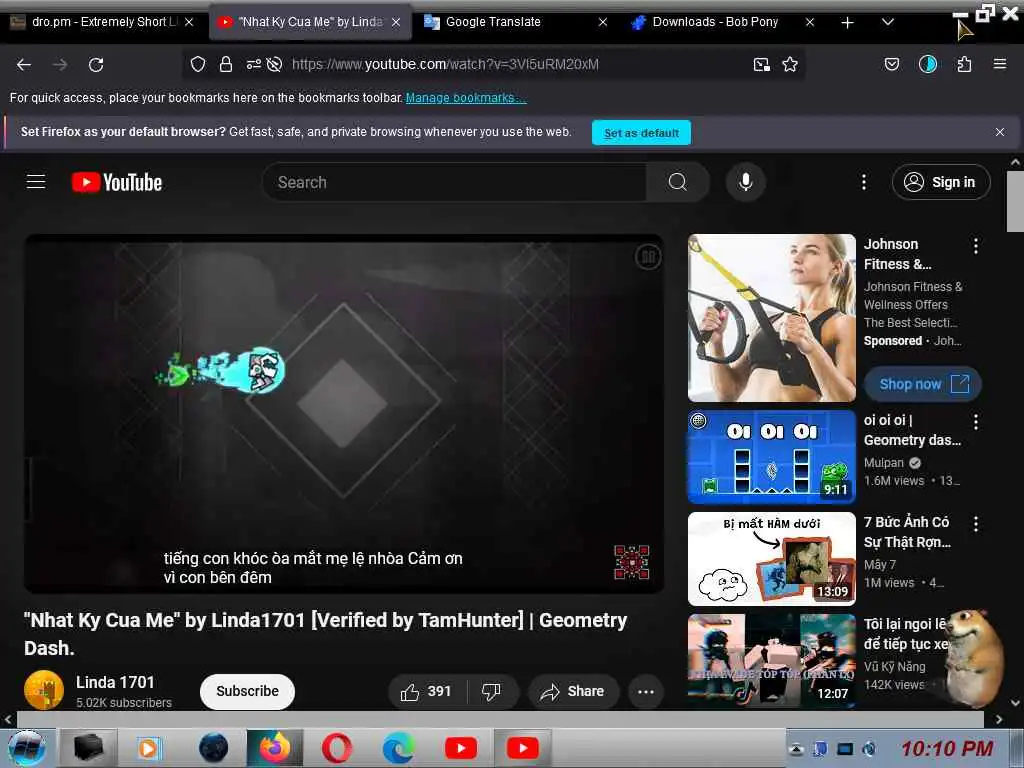Click the autoplay blocked icon in address bar
This screenshot has width=1024, height=768.
pos(275,64)
